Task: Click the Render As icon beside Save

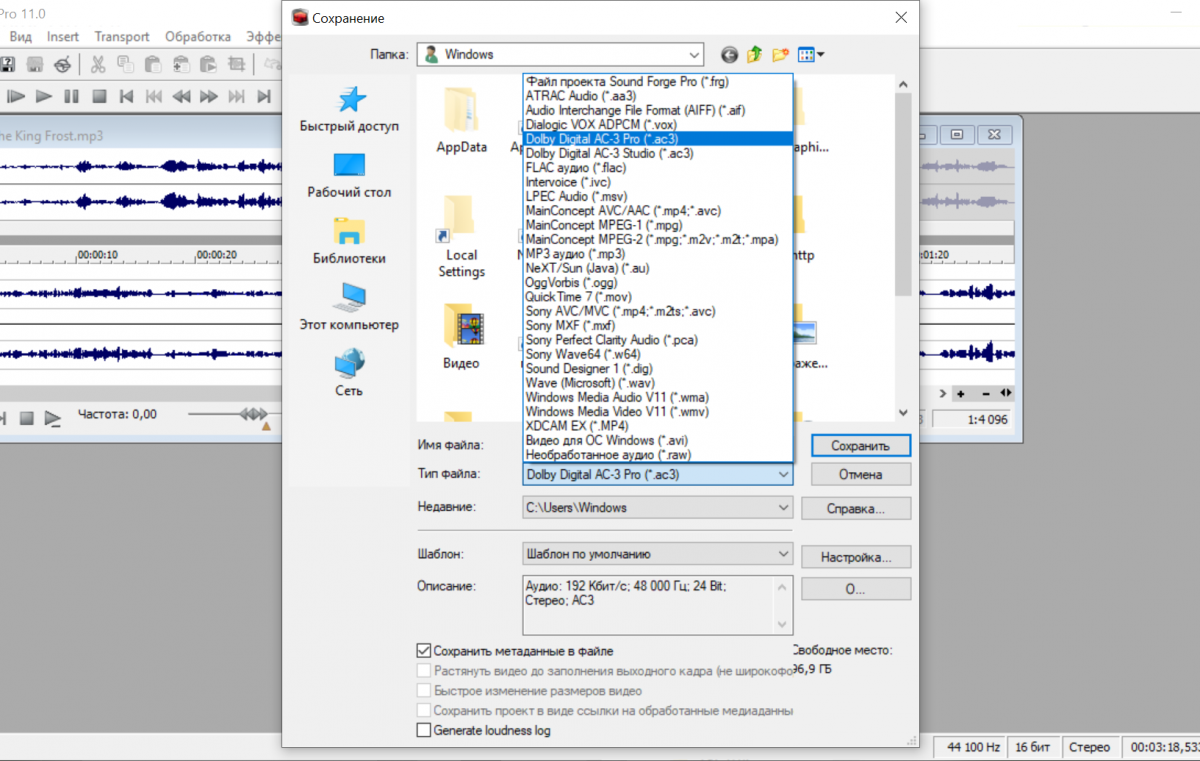Action: click(35, 64)
